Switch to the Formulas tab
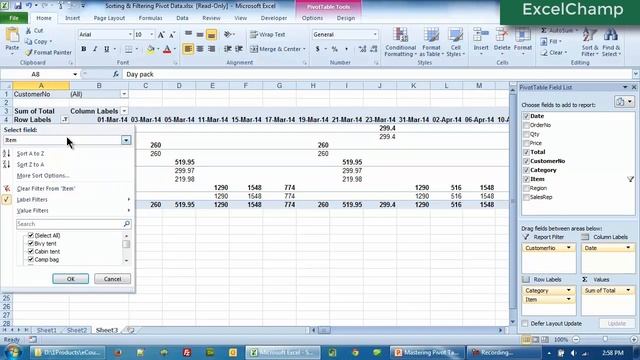The width and height of the screenshot is (640, 360). click(x=151, y=18)
